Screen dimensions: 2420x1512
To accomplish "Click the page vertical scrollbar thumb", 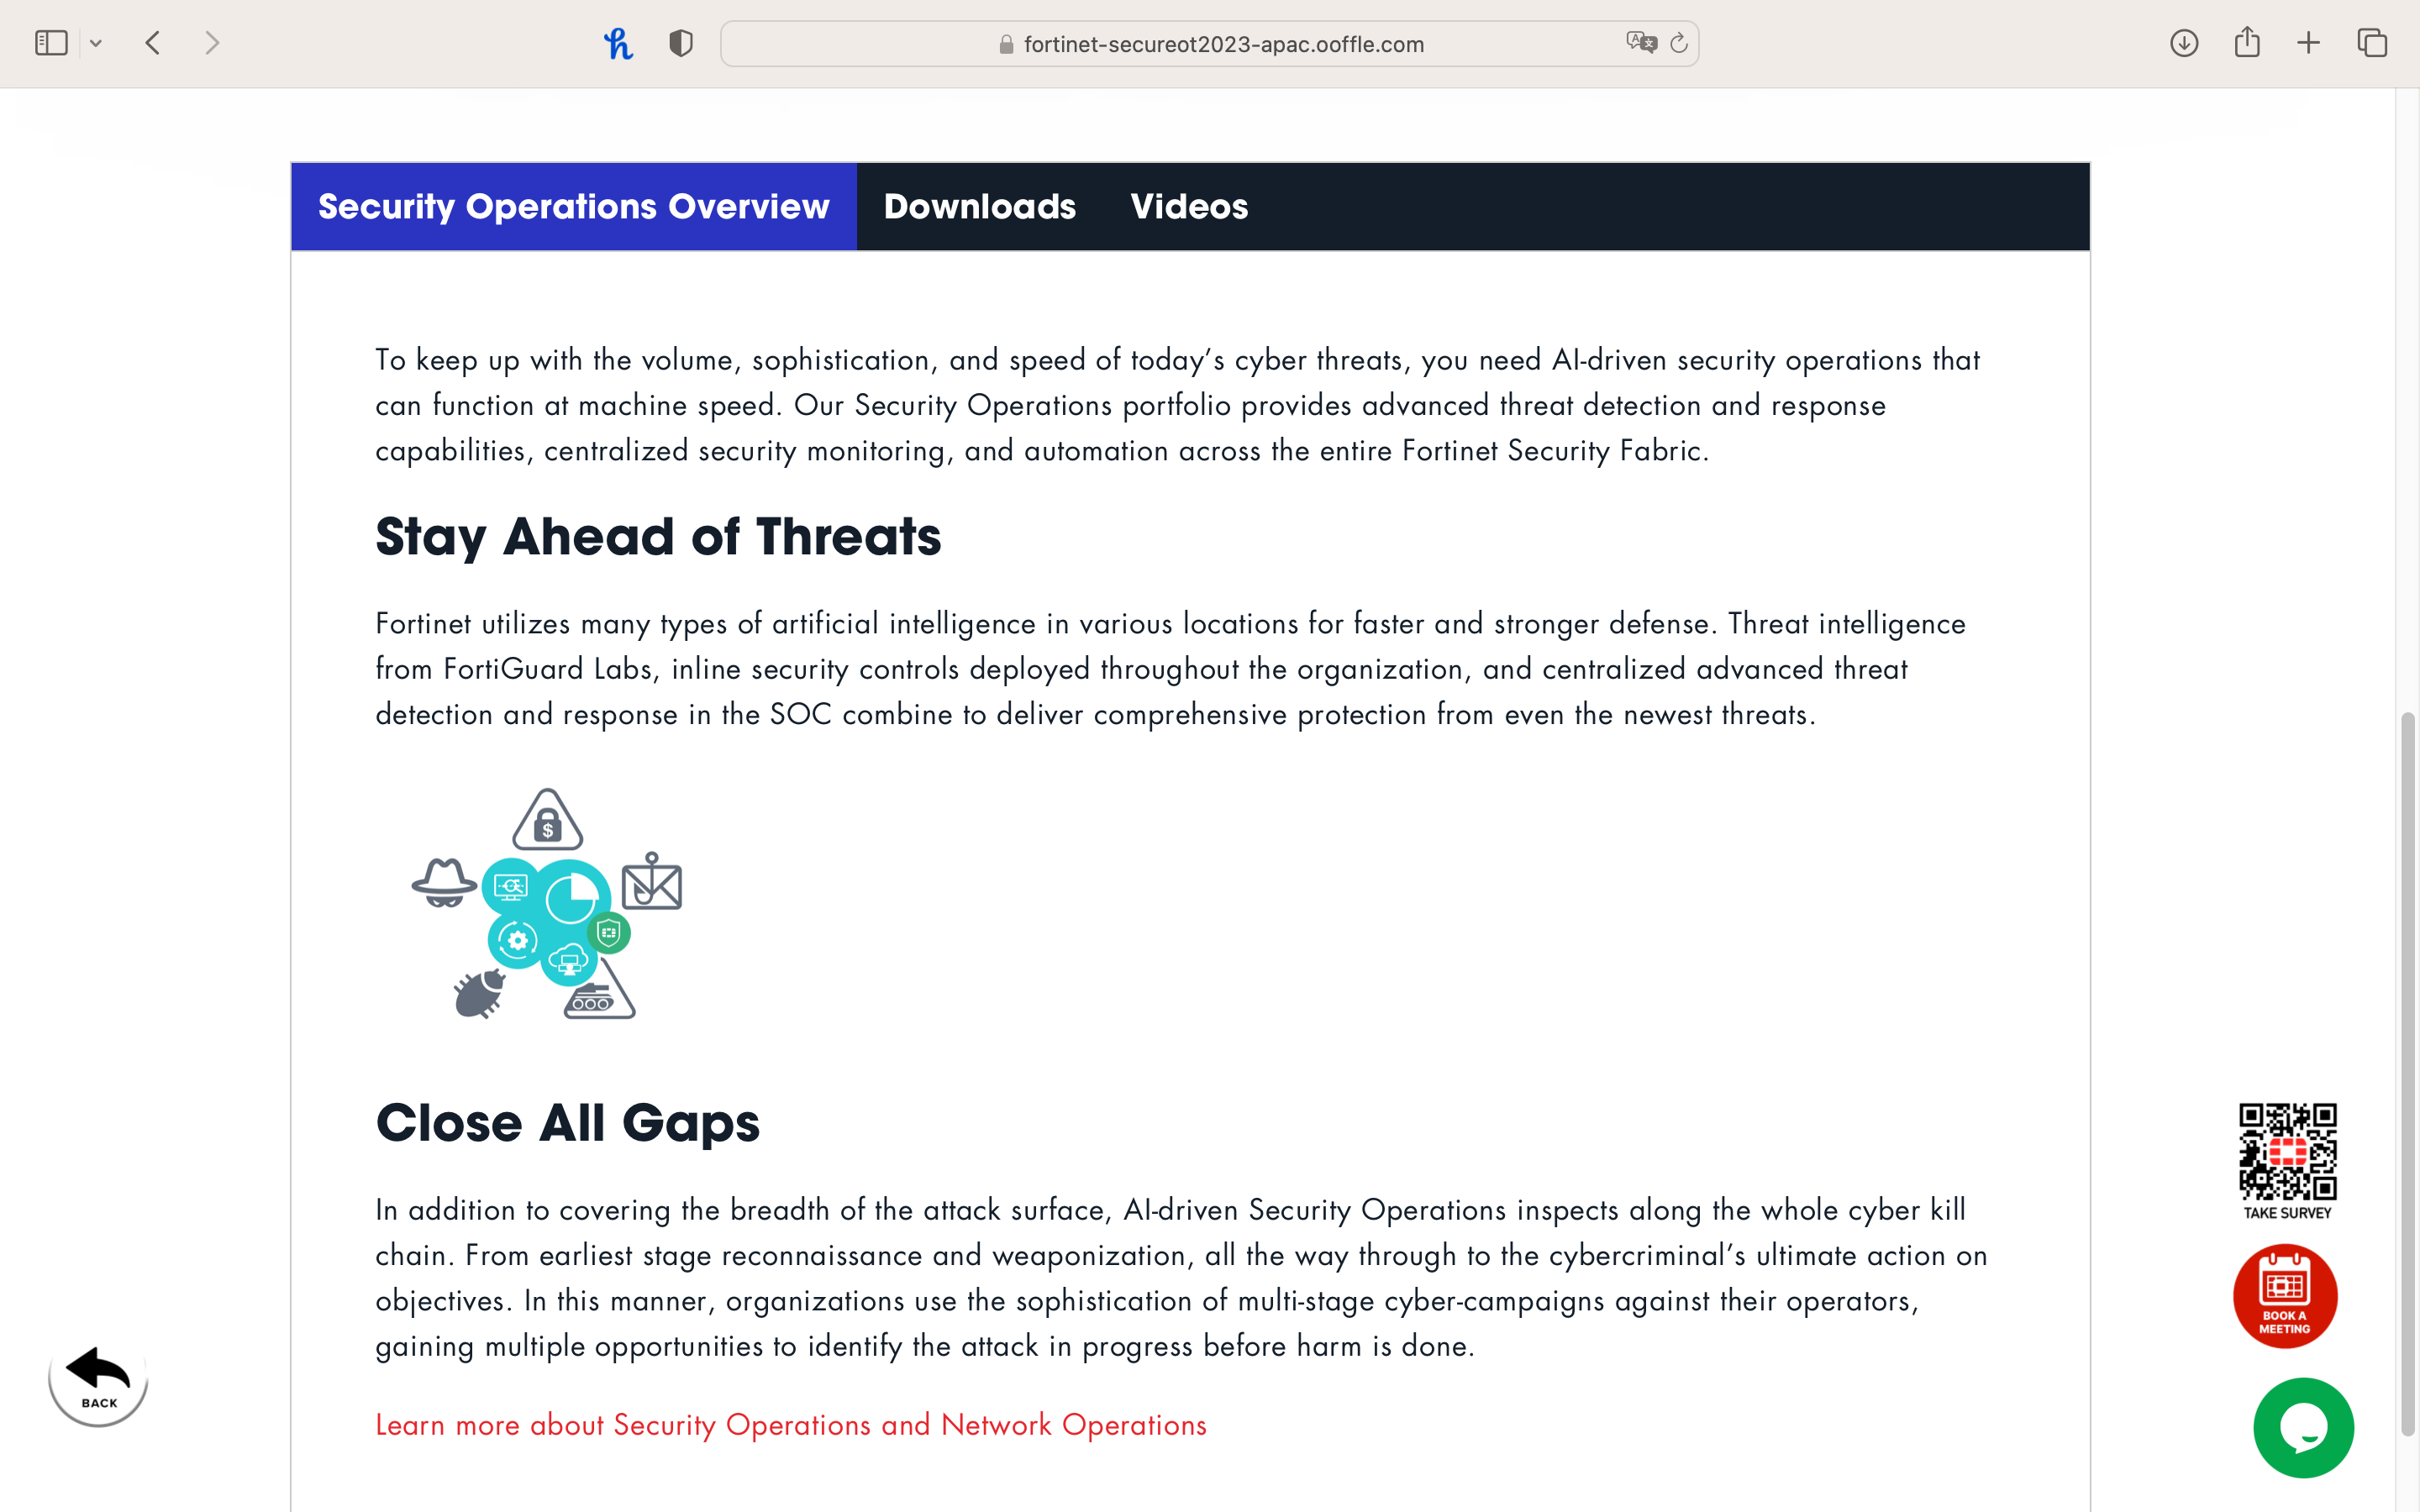I will click(x=2408, y=1074).
